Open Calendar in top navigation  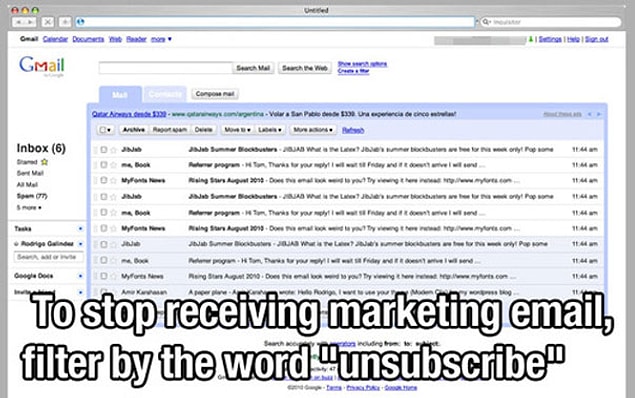coord(55,39)
